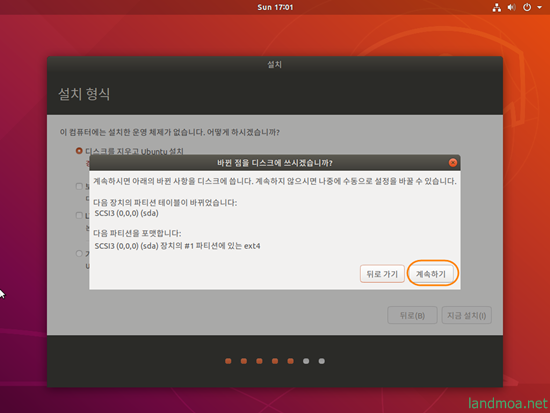Click the dialog title 바뀐 점을 디스크에 쓰시겠습니까?
Viewport: 550px width, 413px height.
pos(275,163)
